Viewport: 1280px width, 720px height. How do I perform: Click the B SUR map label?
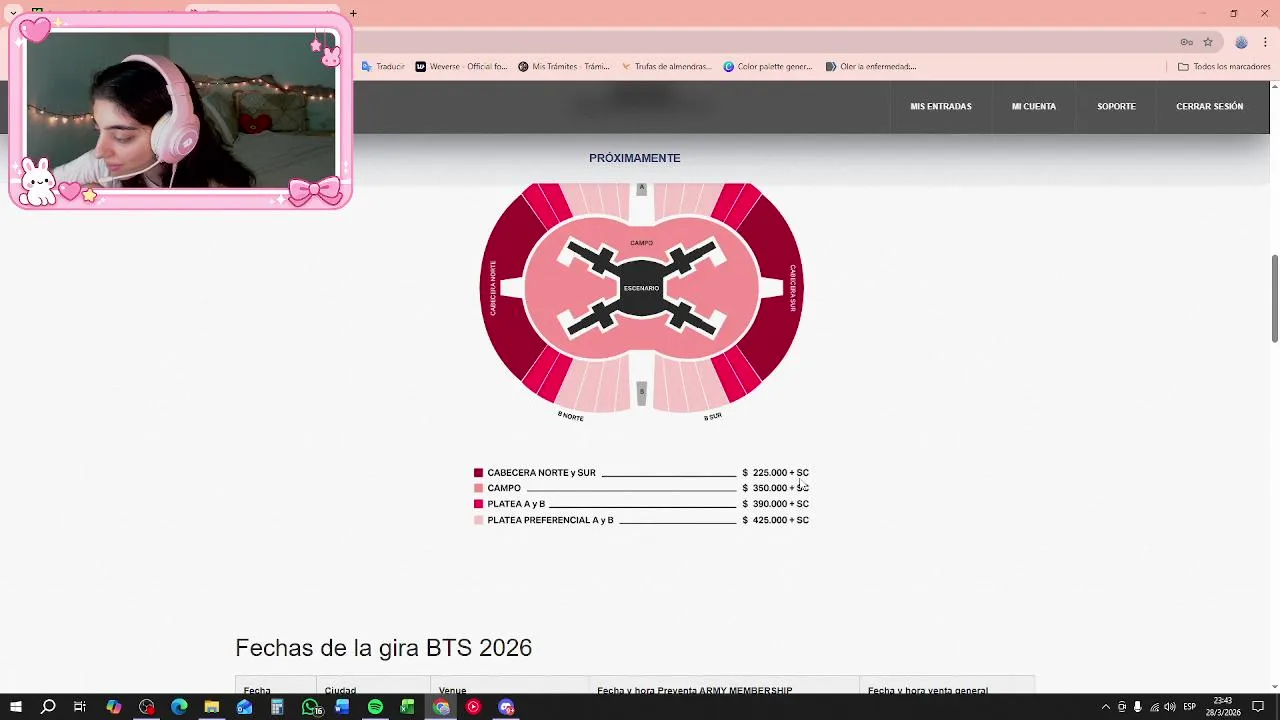tap(712, 416)
